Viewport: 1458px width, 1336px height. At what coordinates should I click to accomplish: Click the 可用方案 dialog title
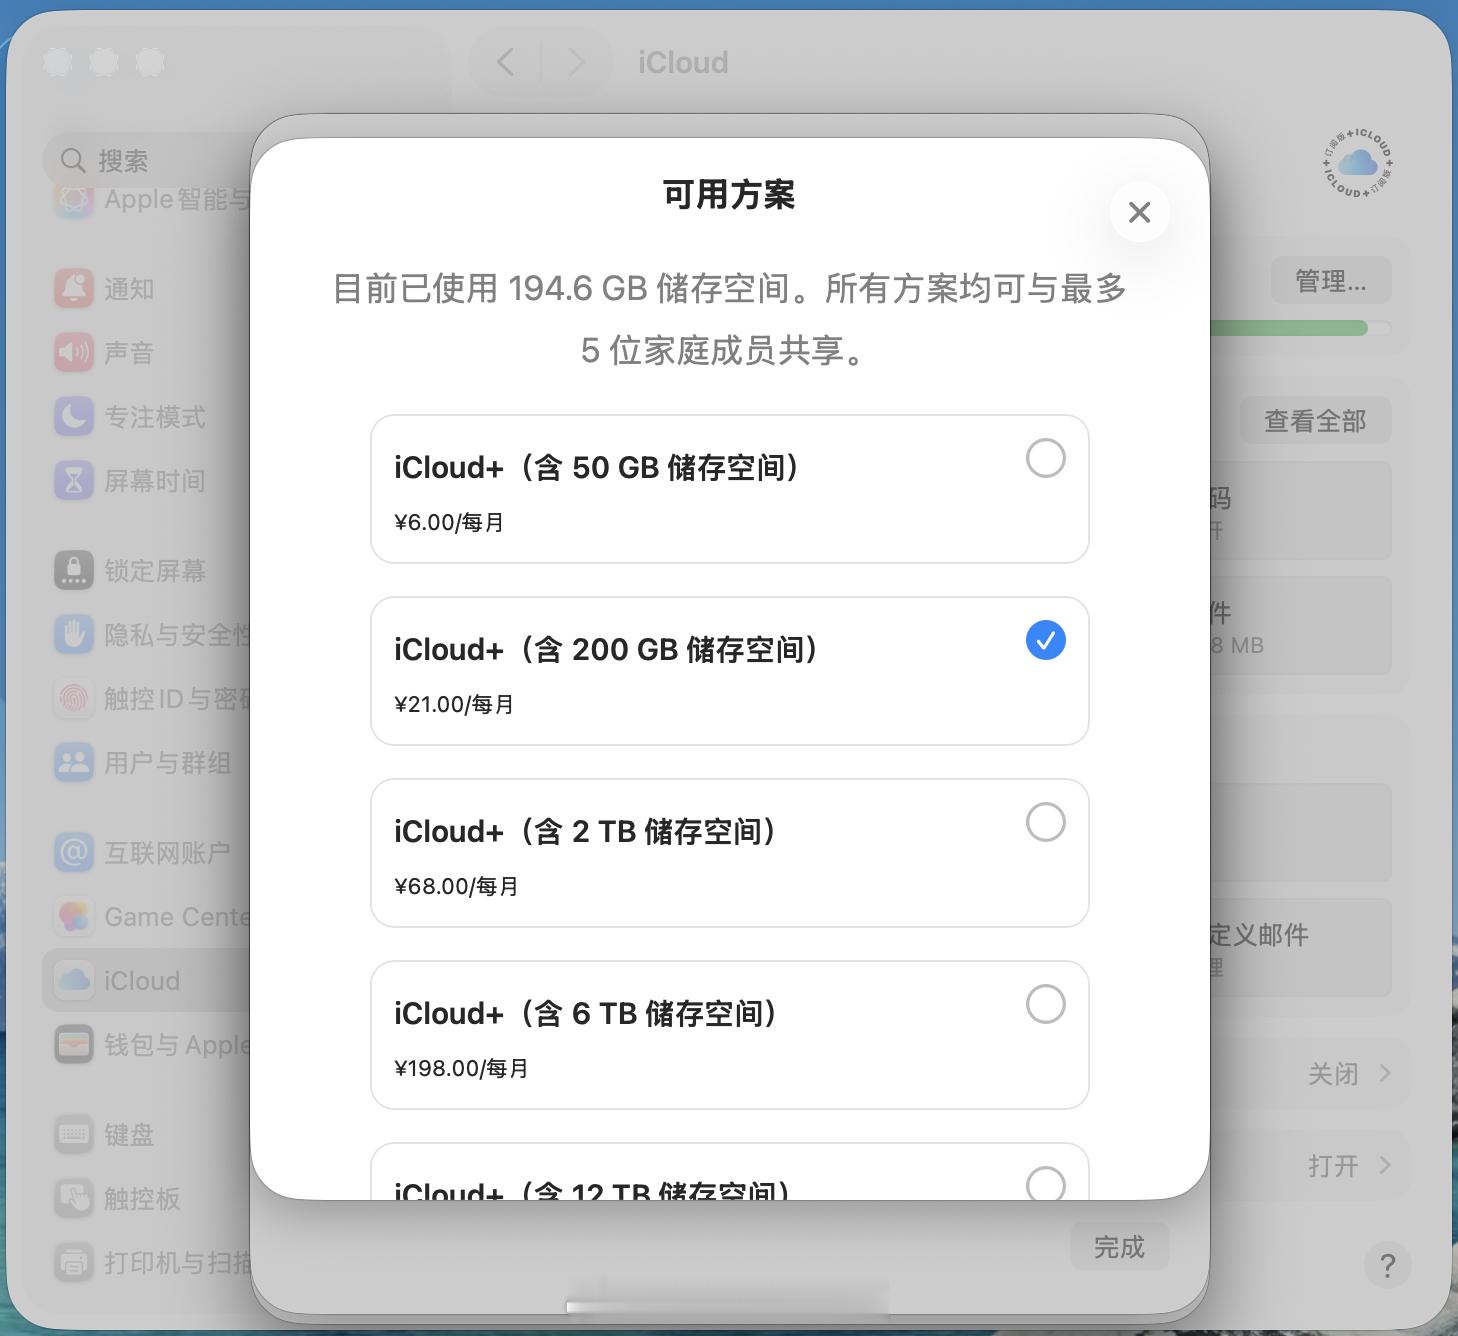click(729, 194)
